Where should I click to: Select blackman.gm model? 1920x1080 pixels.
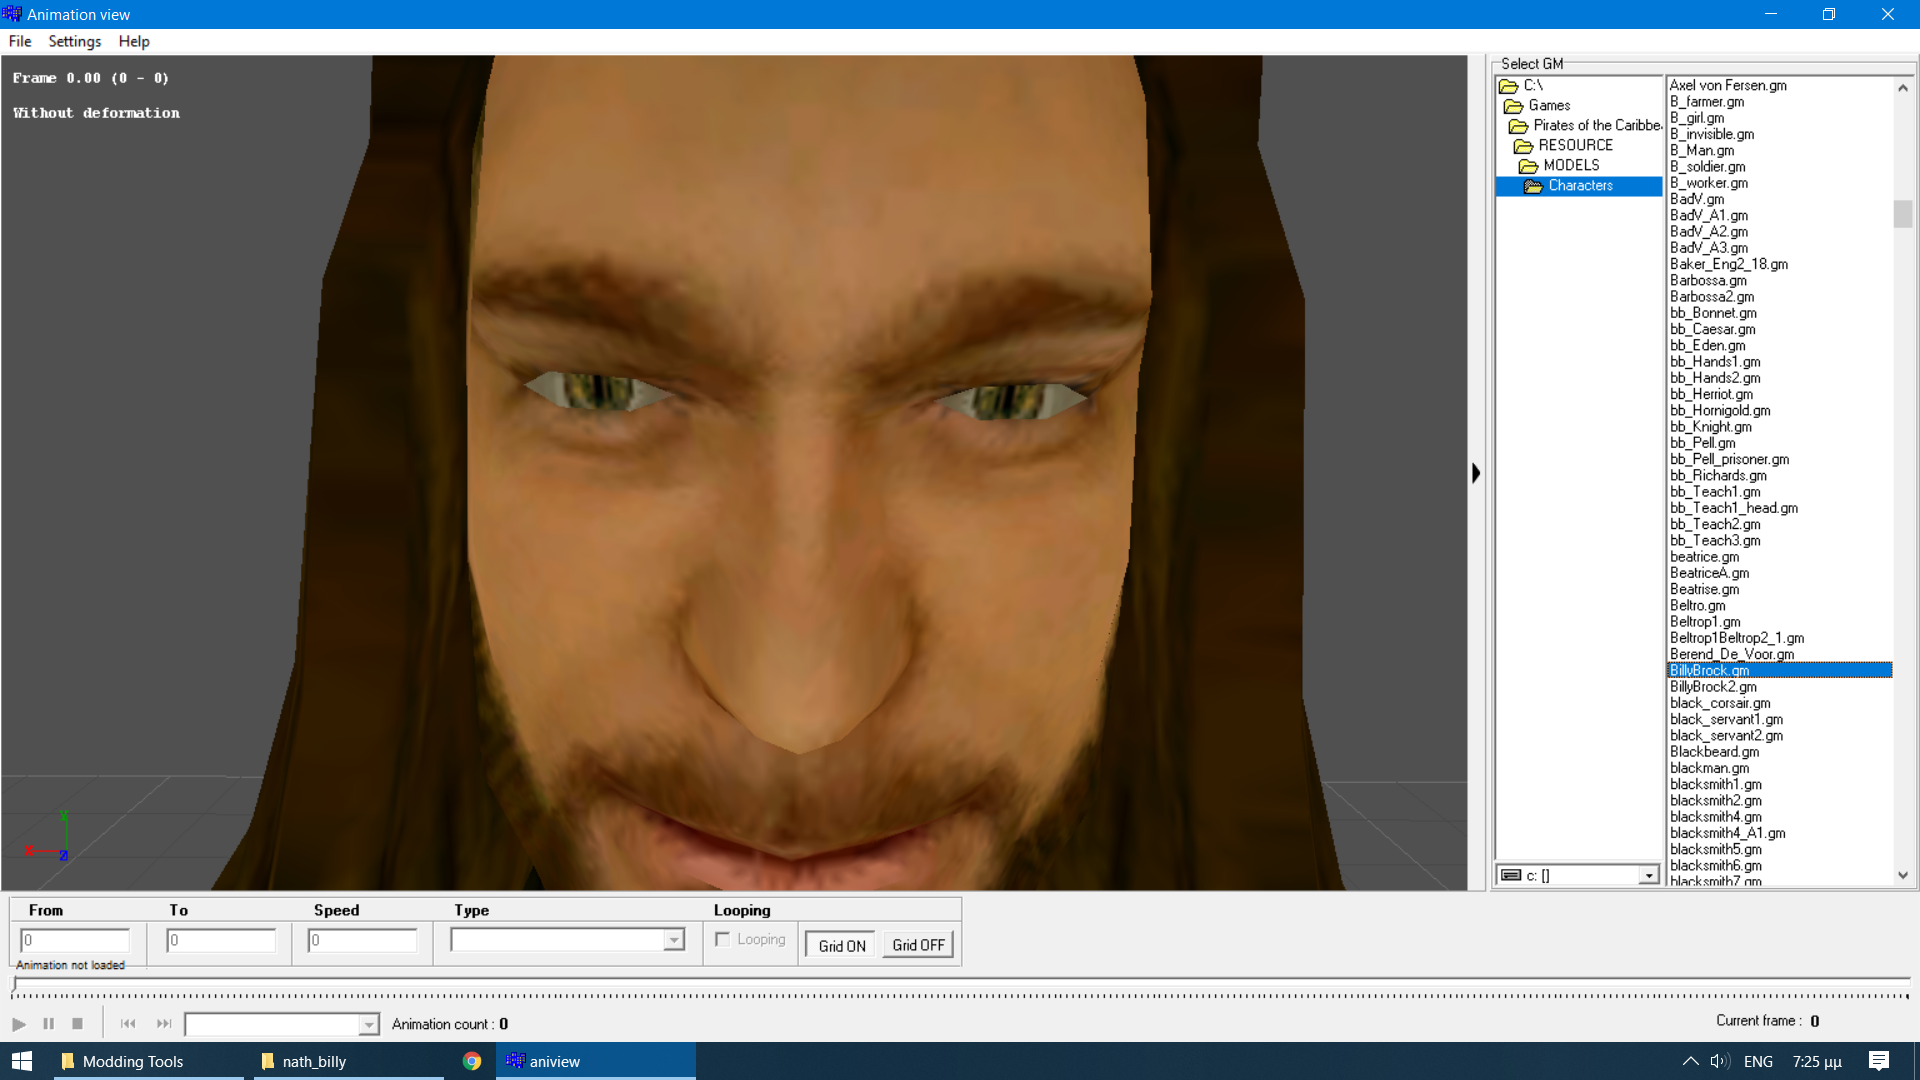tap(1709, 768)
